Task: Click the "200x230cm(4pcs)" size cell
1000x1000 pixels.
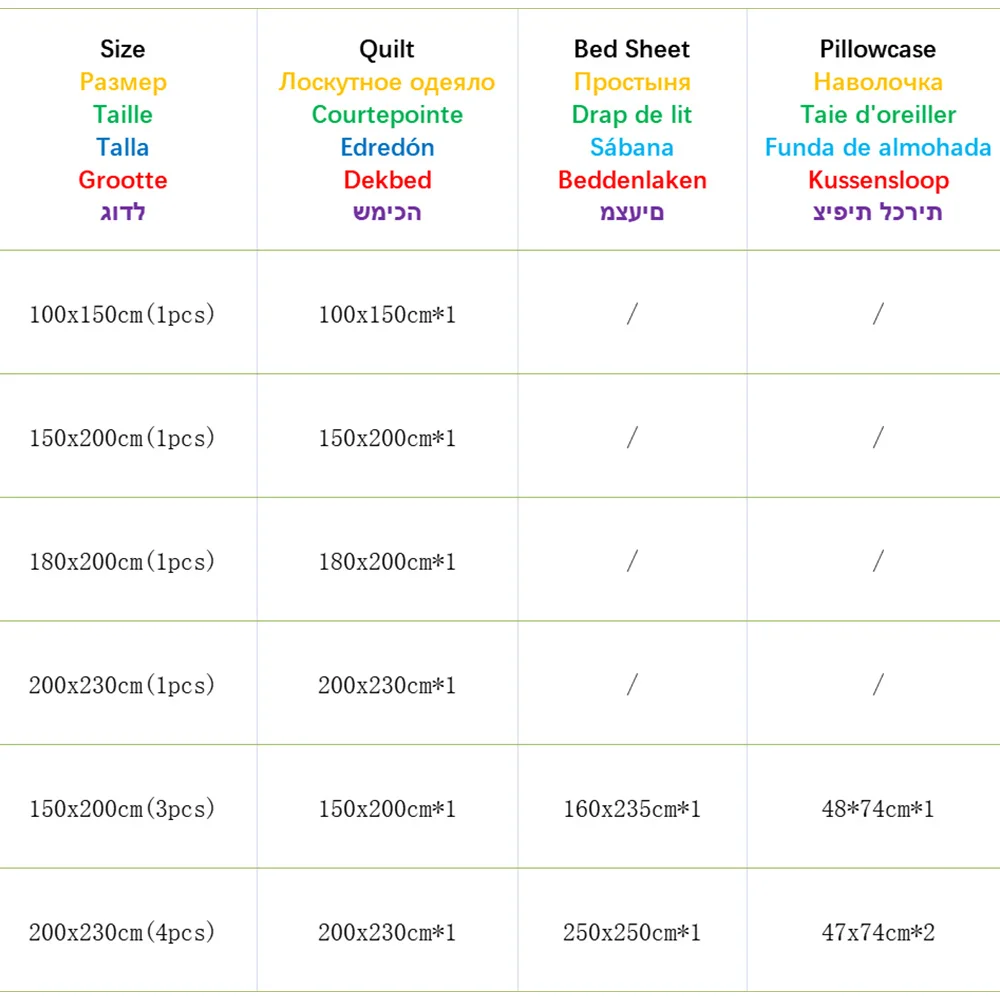Action: point(122,933)
